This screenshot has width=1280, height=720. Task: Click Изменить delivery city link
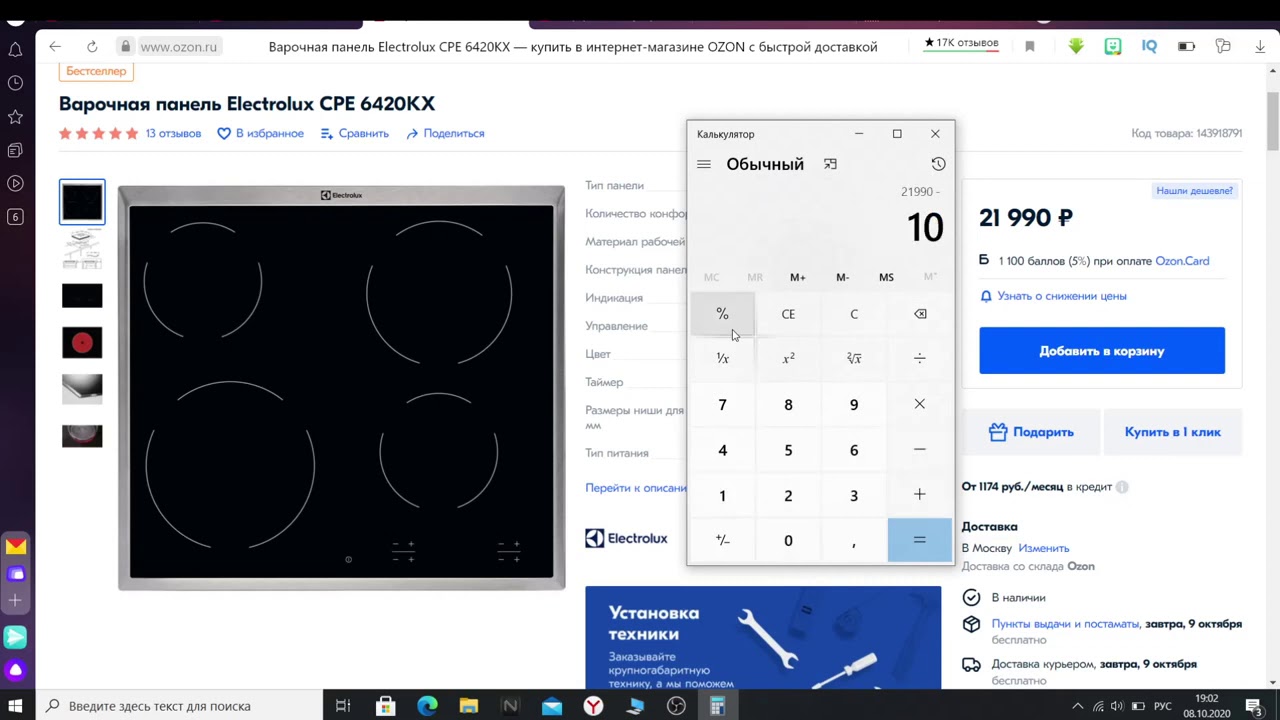pos(1043,548)
